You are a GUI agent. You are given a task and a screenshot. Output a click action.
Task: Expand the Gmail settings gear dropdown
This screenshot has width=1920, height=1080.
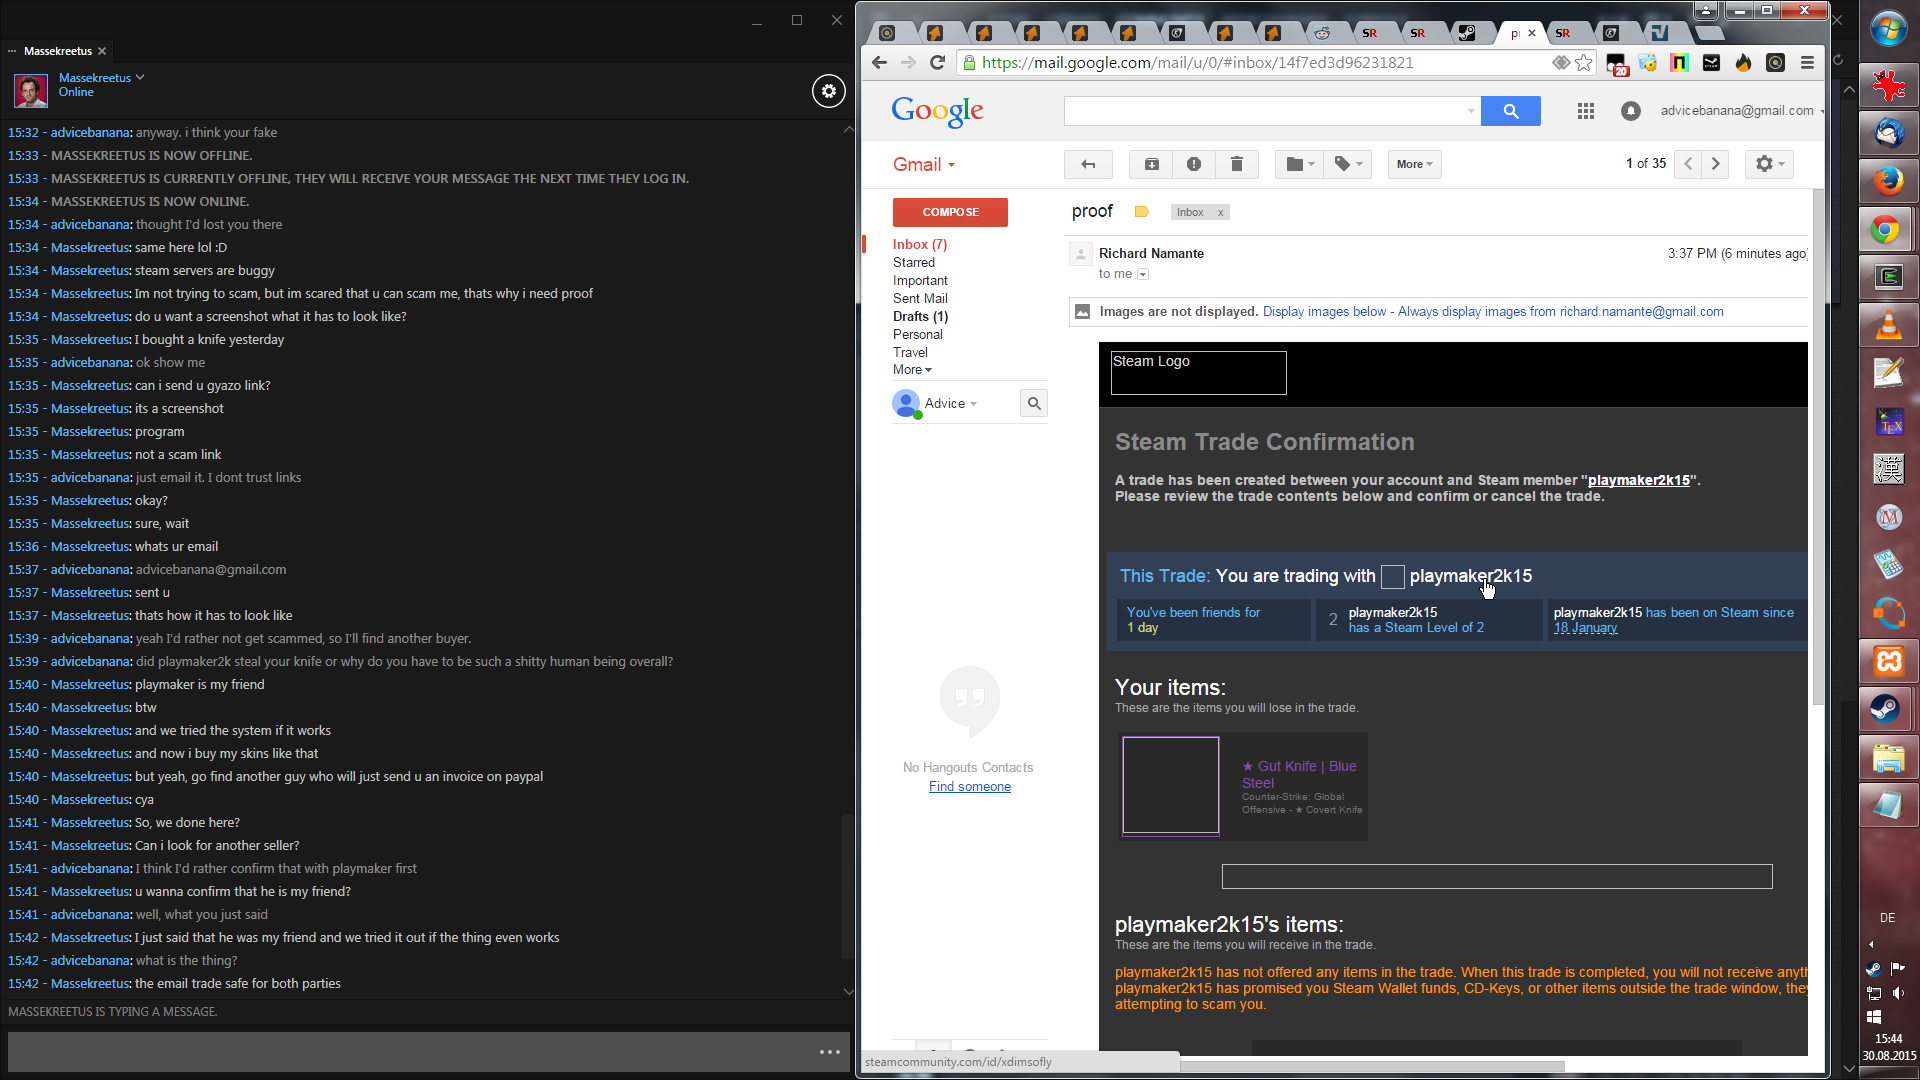[x=1768, y=164]
